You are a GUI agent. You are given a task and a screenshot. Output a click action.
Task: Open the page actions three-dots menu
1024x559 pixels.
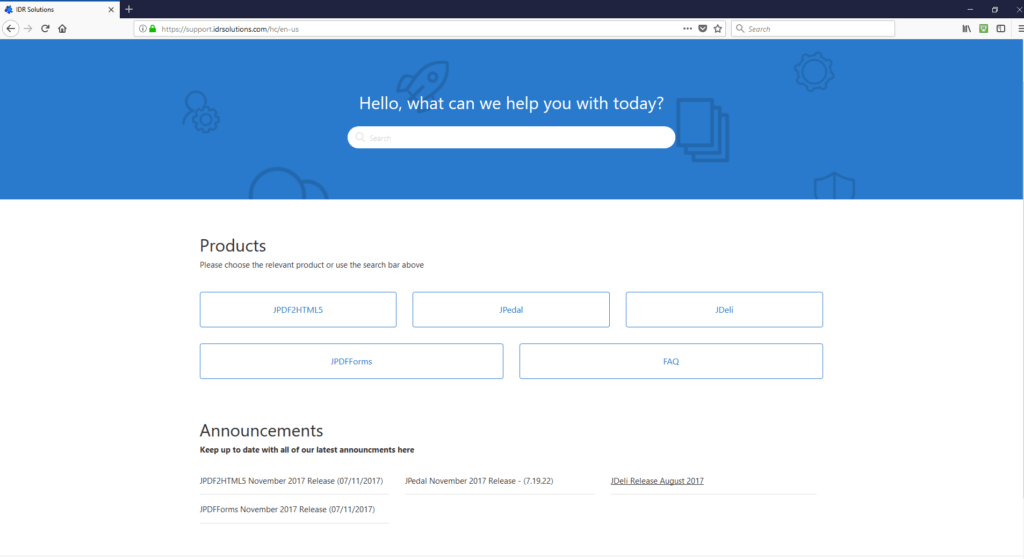(688, 29)
